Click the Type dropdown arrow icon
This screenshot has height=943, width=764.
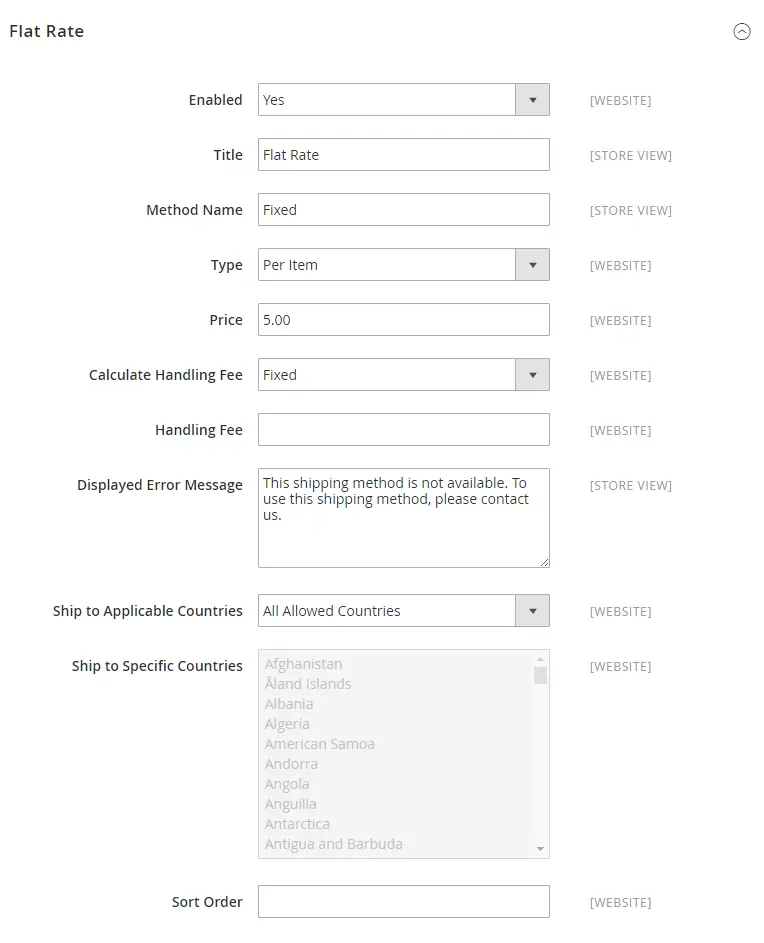tap(533, 264)
